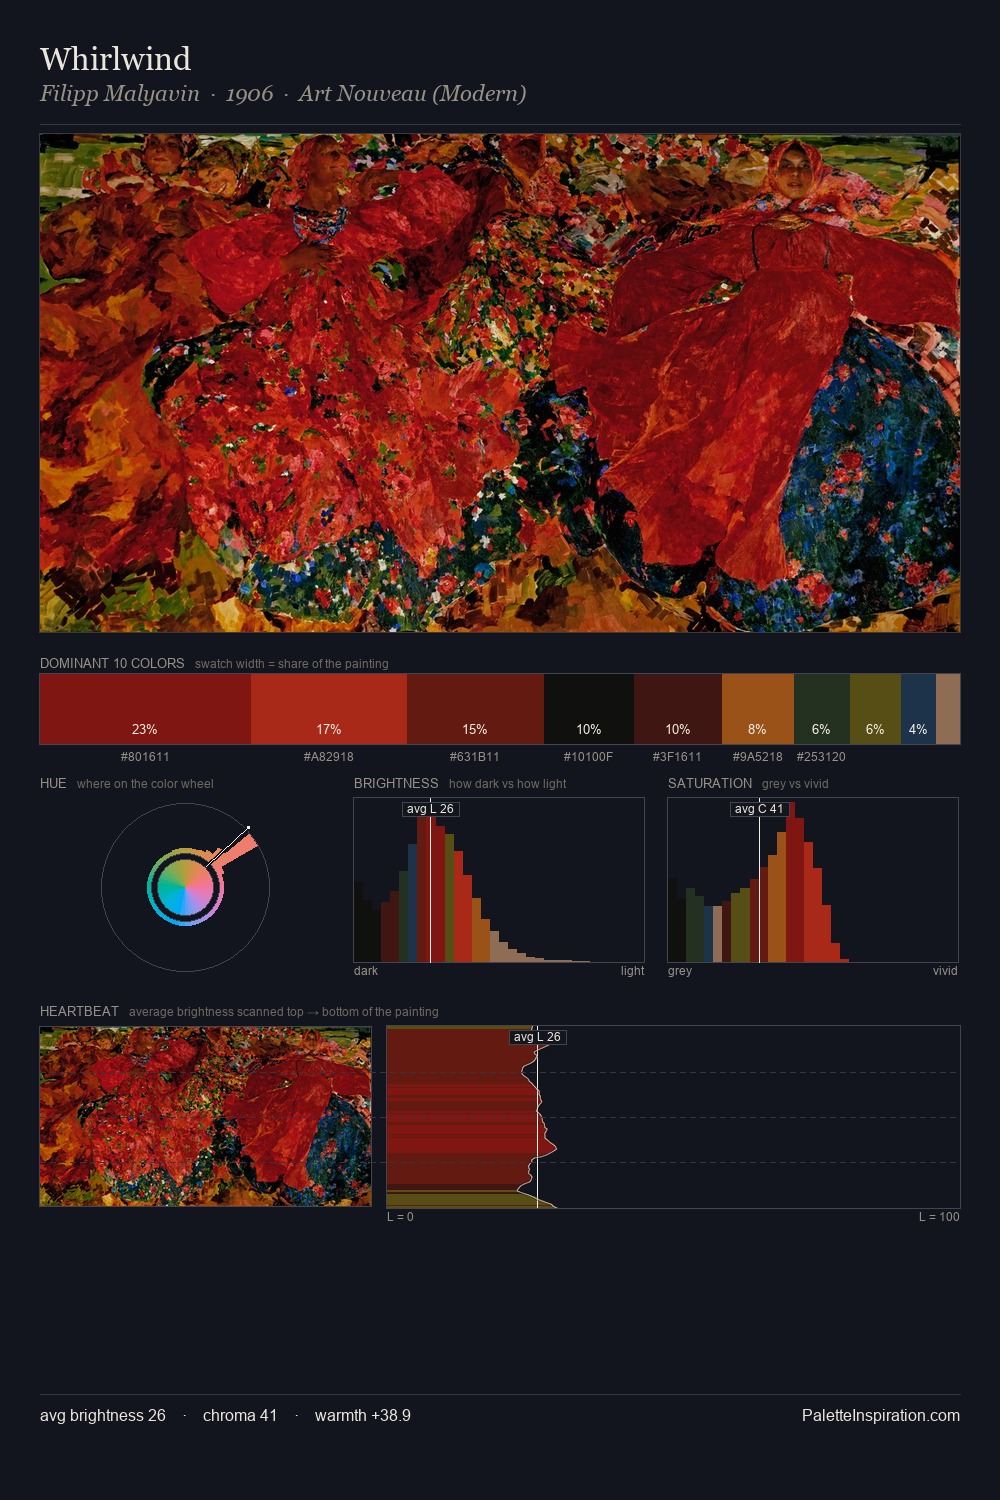Viewport: 1000px width, 1500px height.
Task: Select the hex label #A82918
Action: (329, 757)
